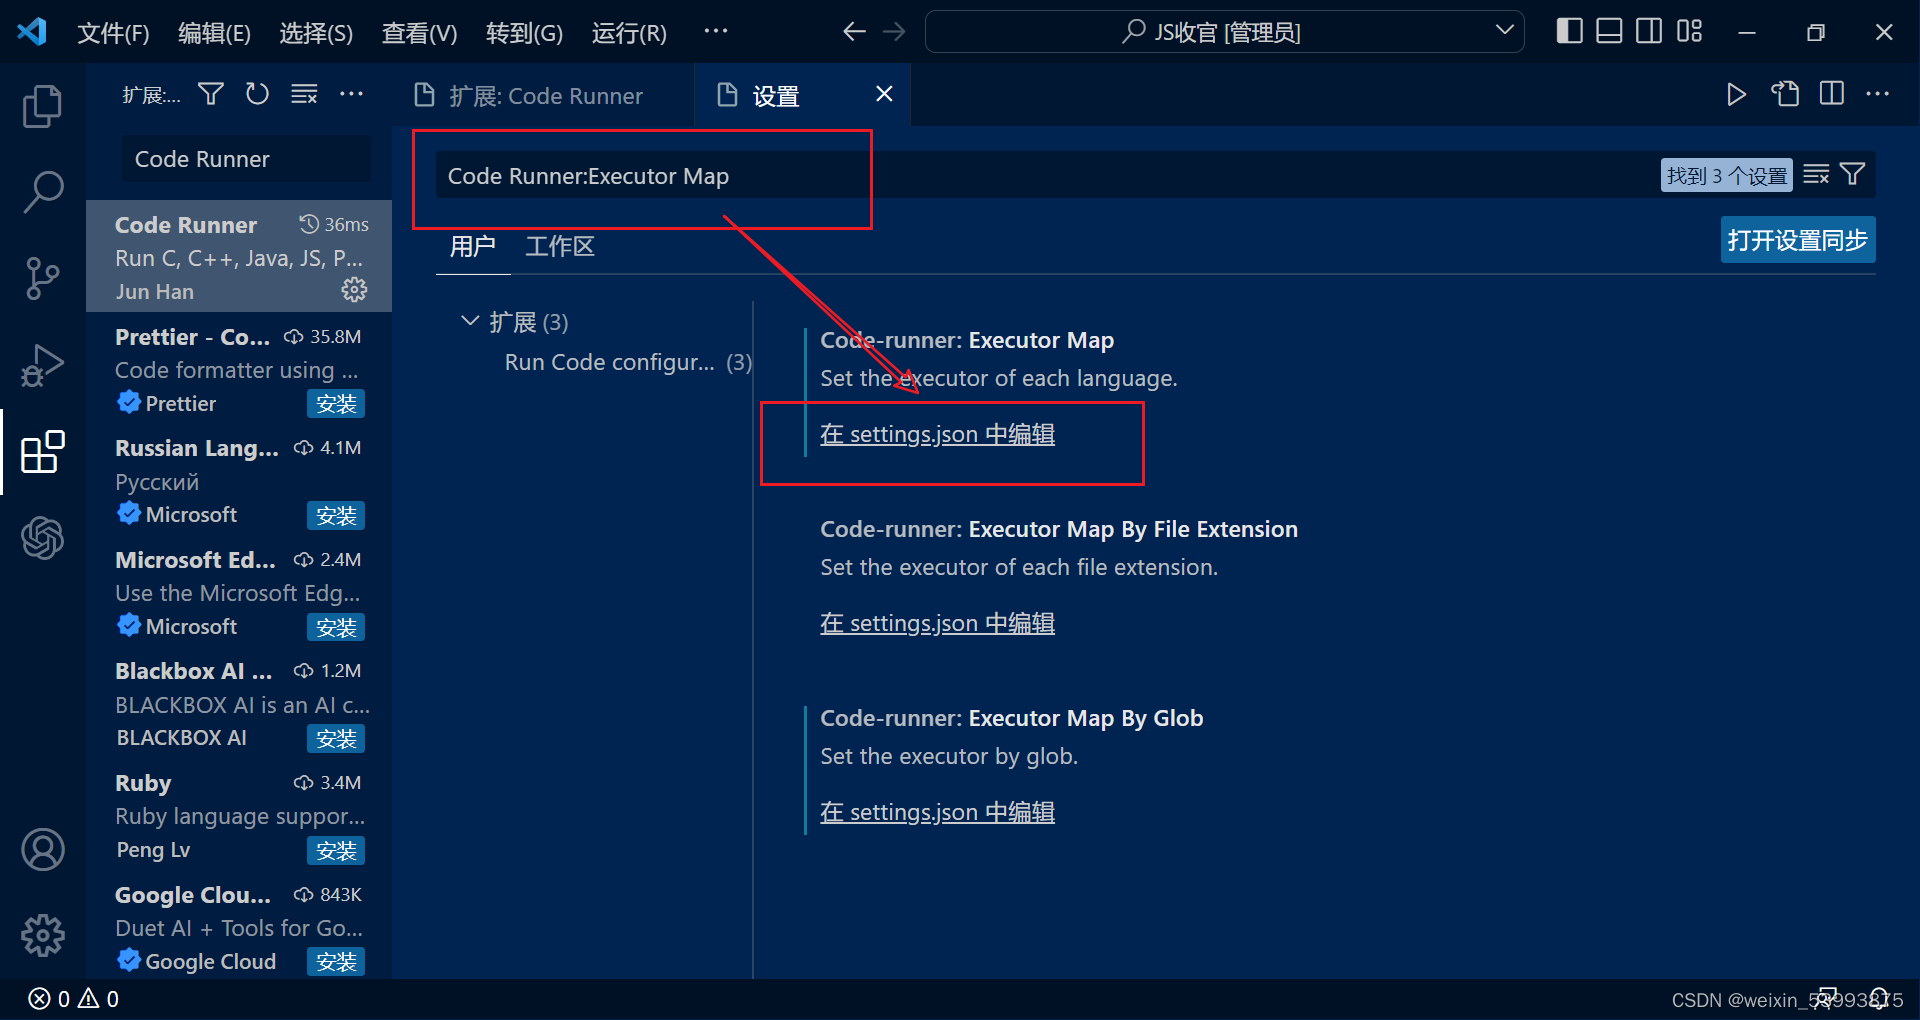Open the Search view in the activity bar

(42, 190)
